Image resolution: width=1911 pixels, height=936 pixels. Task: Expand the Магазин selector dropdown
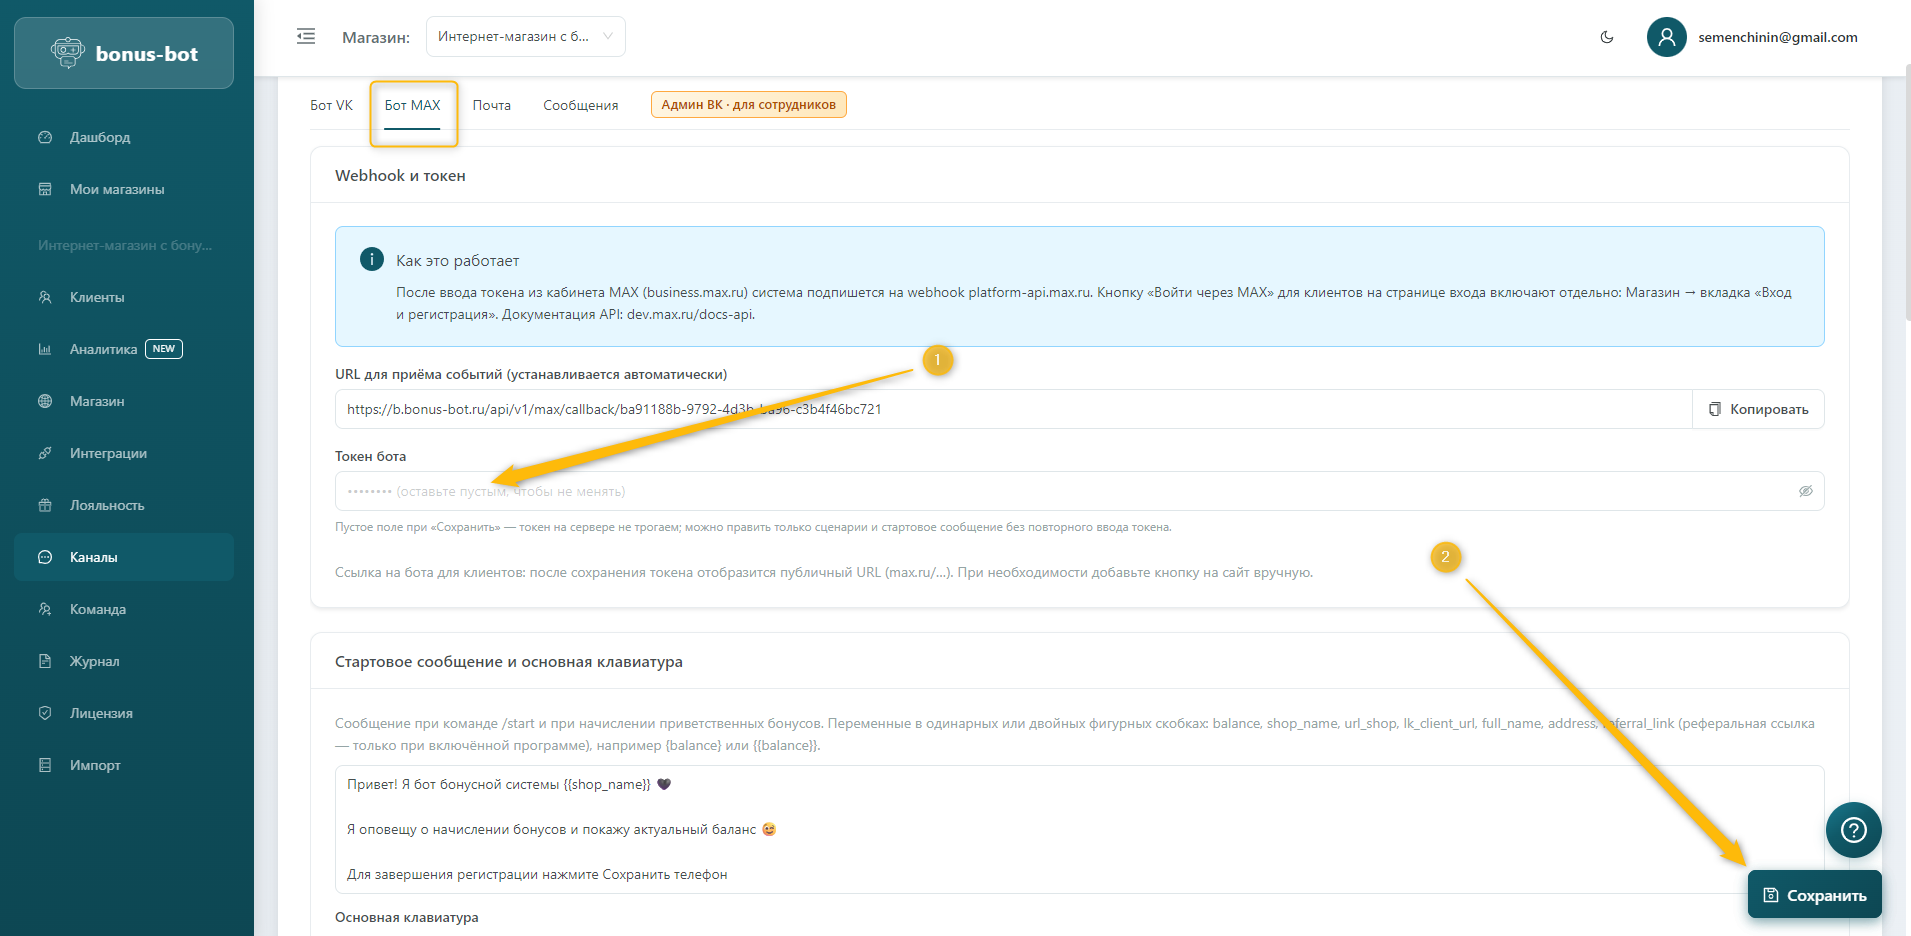[x=525, y=37]
